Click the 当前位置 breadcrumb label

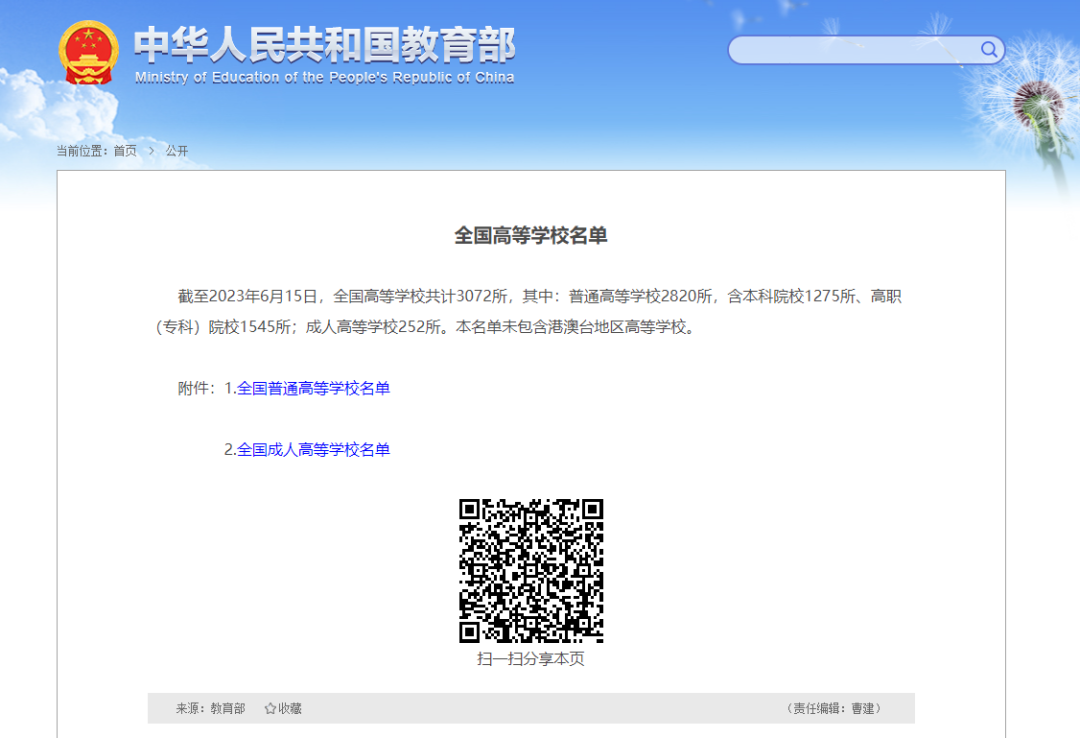coord(81,151)
